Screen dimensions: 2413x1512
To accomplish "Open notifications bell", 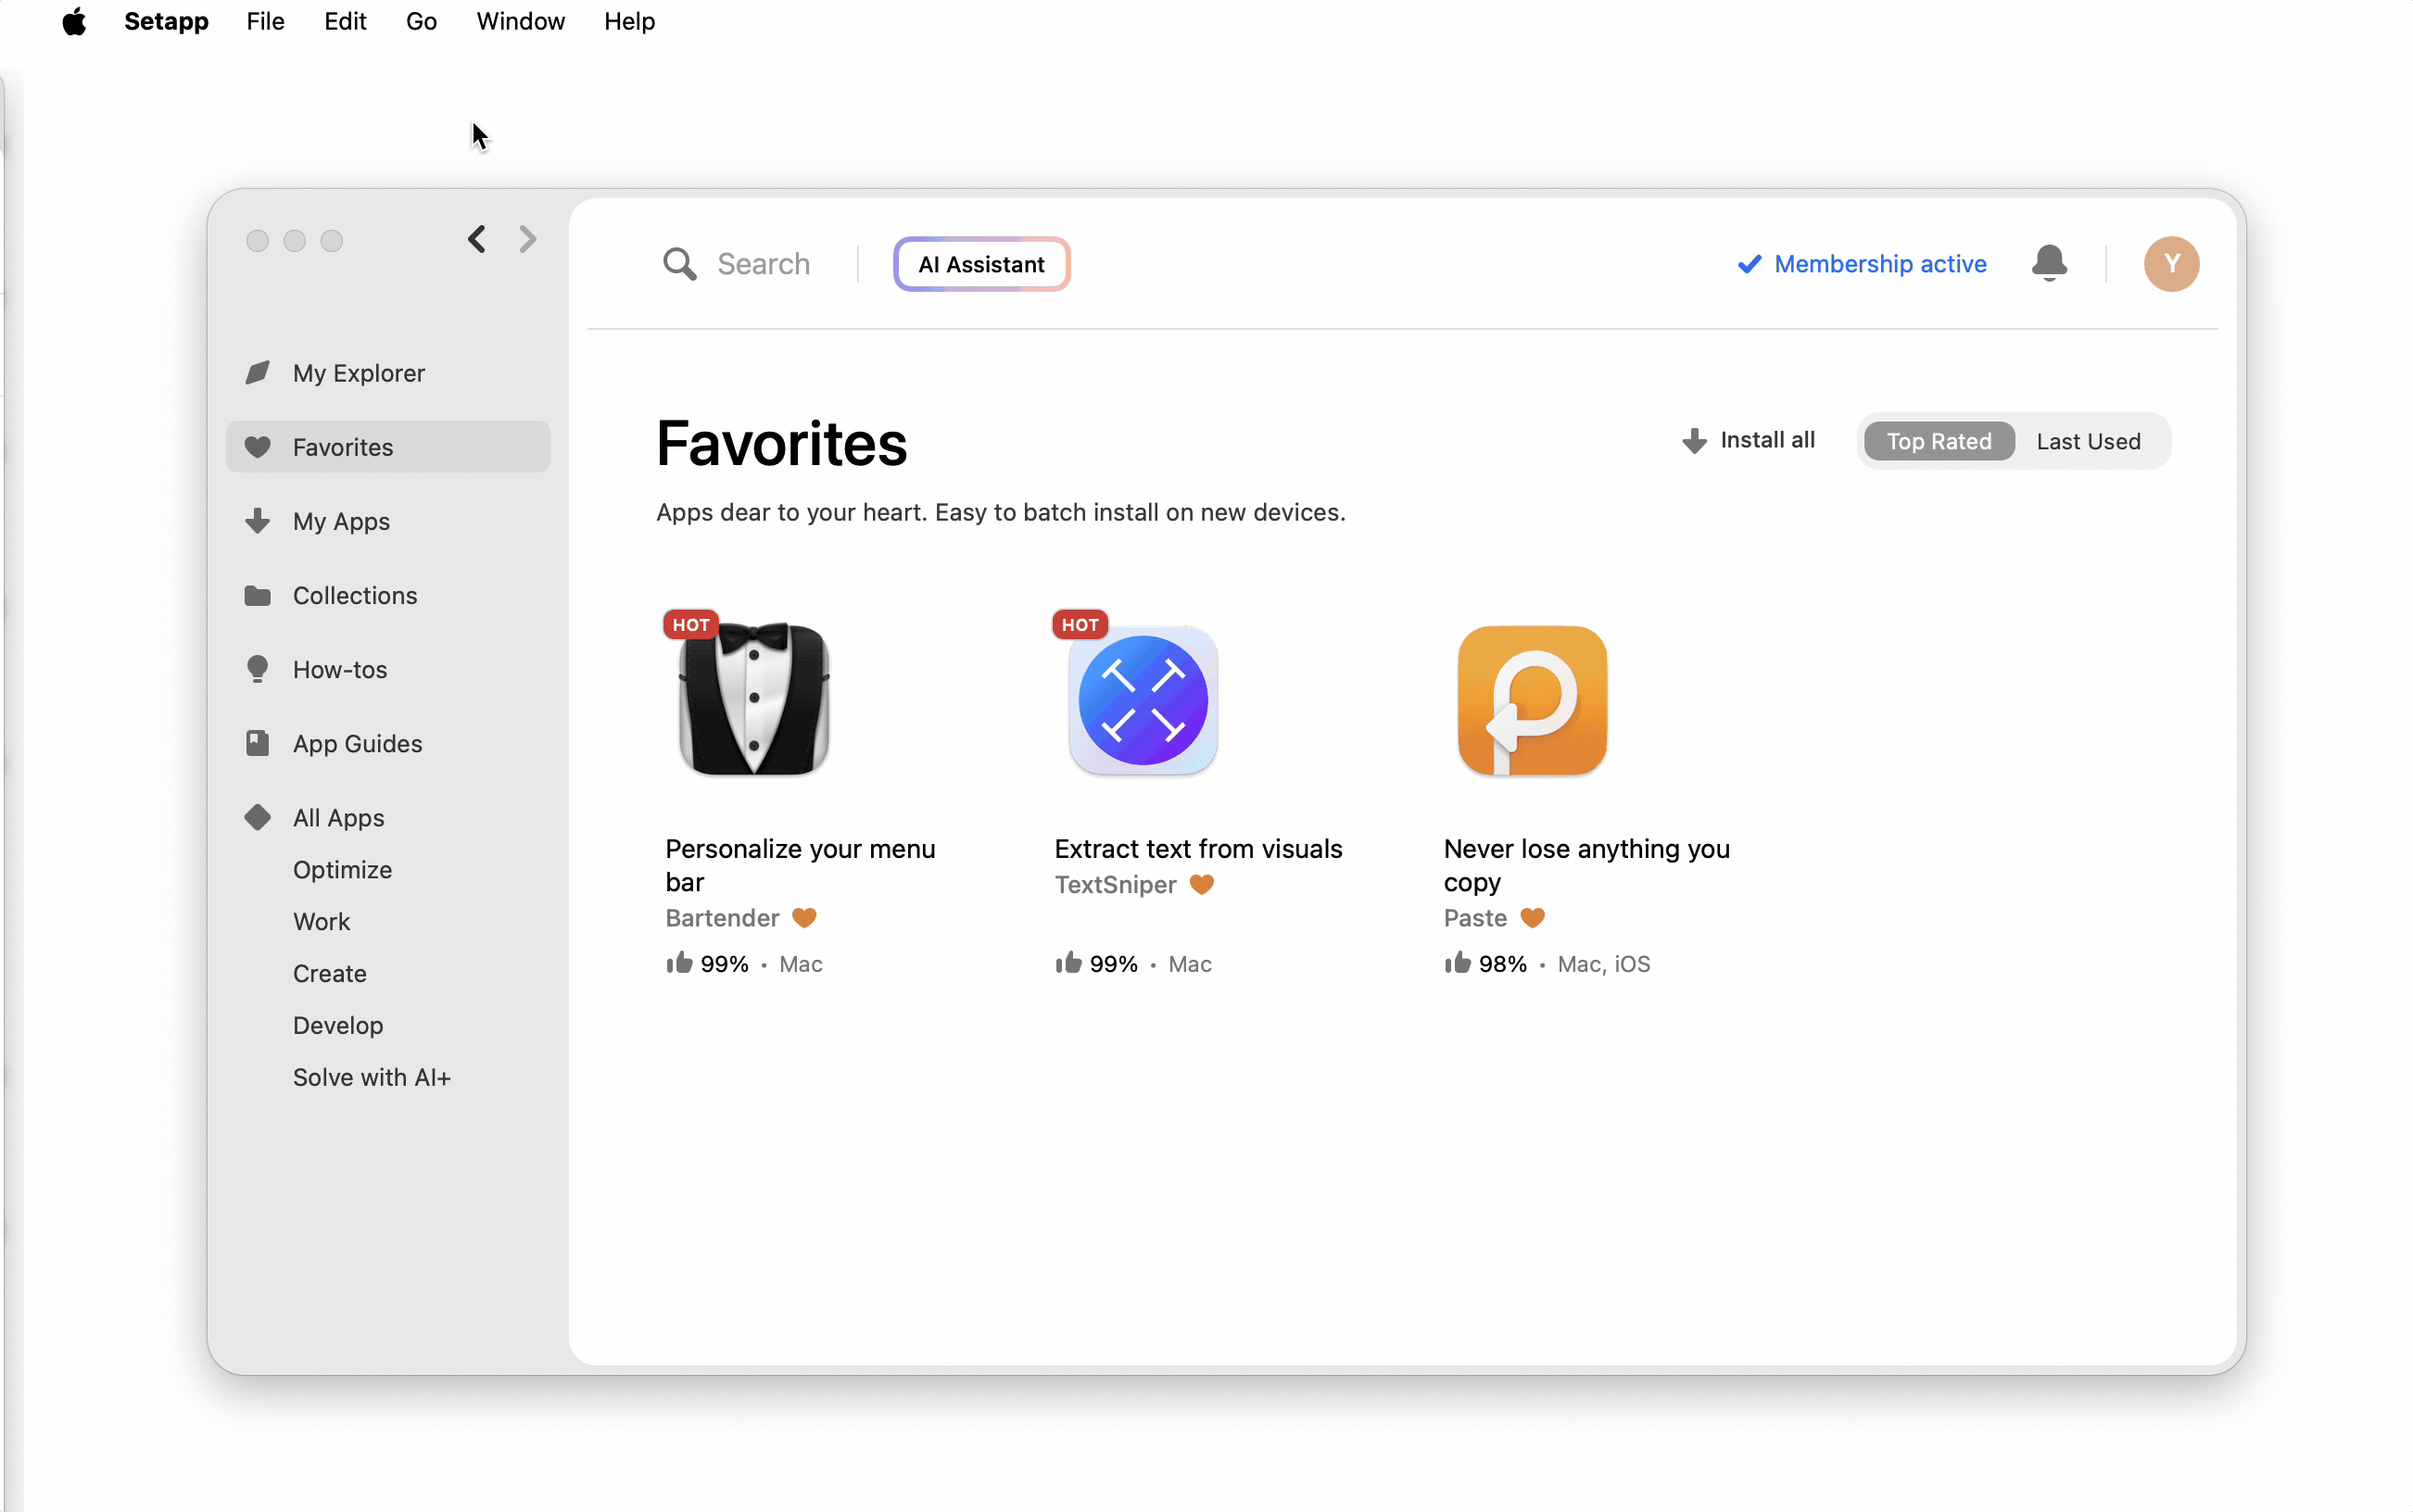I will pyautogui.click(x=2049, y=264).
